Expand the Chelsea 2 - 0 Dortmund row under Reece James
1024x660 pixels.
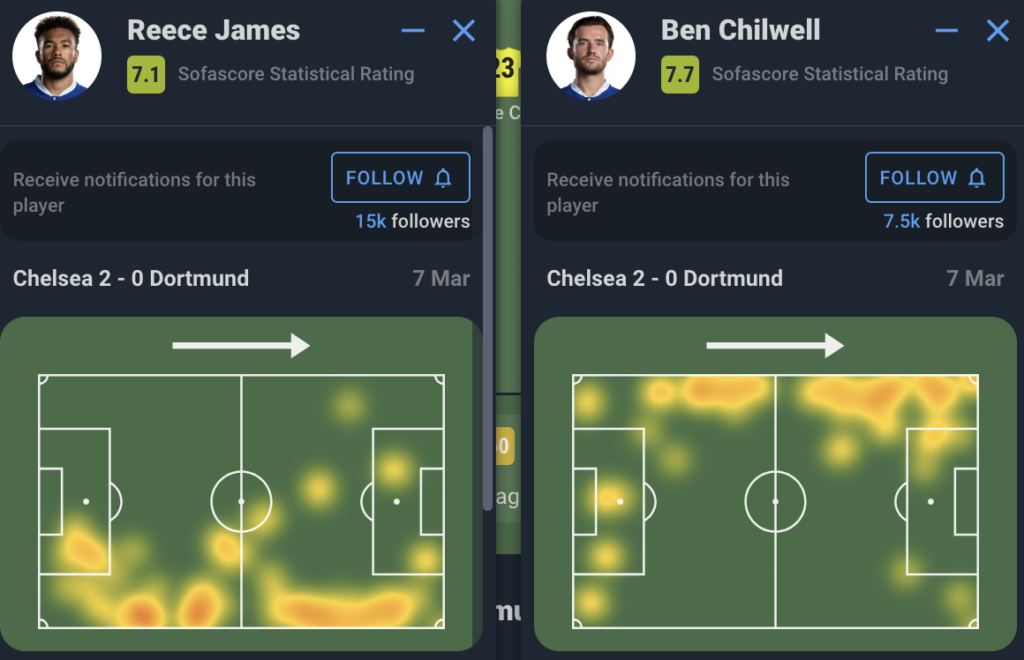240,279
